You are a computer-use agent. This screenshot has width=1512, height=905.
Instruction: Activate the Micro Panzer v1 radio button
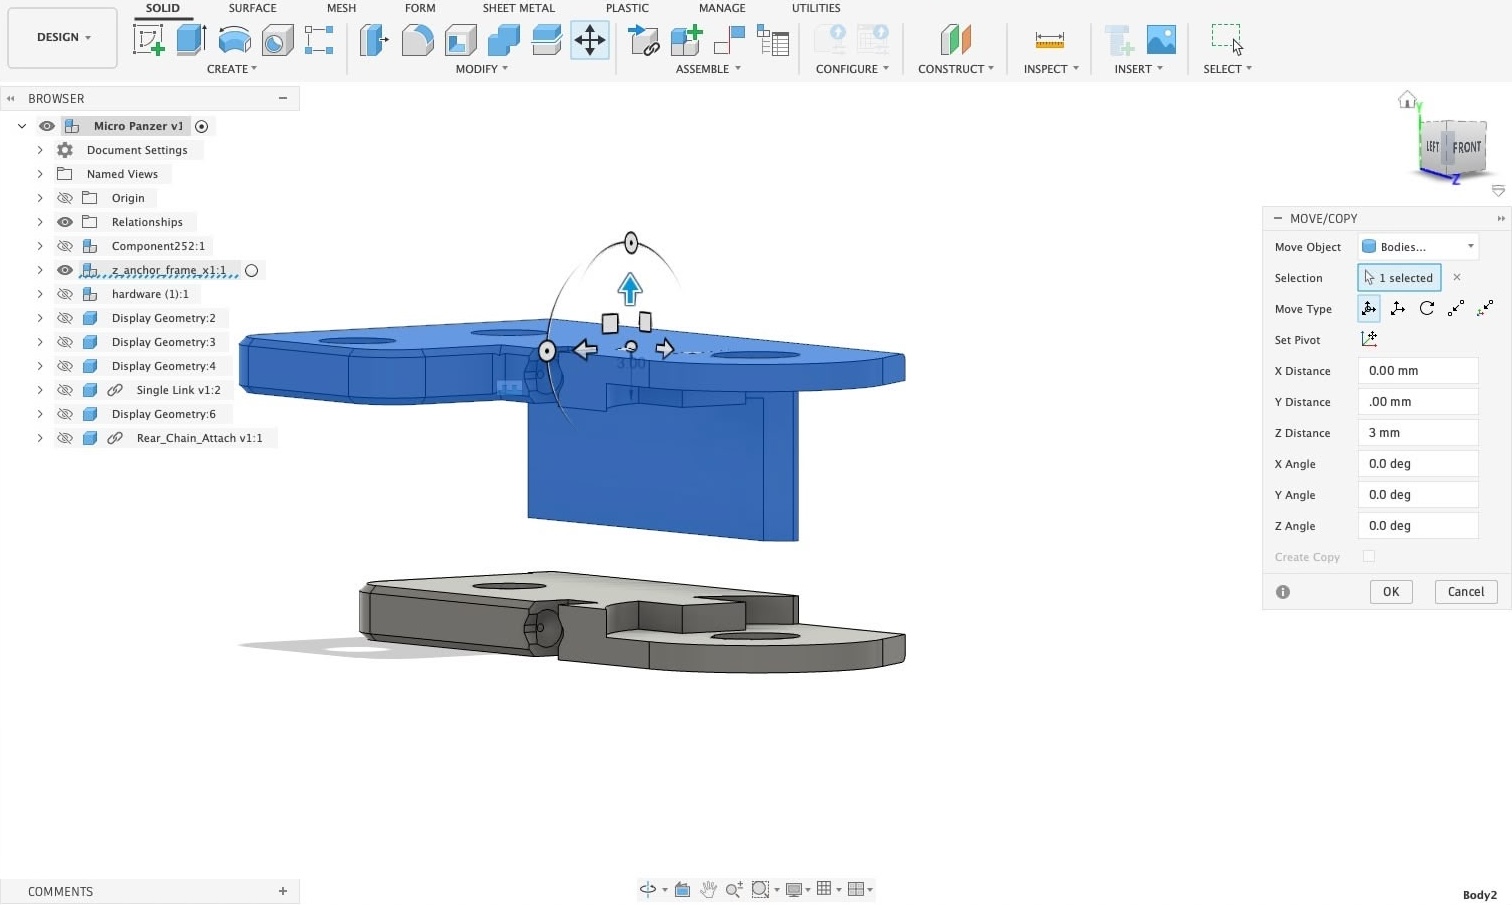[202, 126]
